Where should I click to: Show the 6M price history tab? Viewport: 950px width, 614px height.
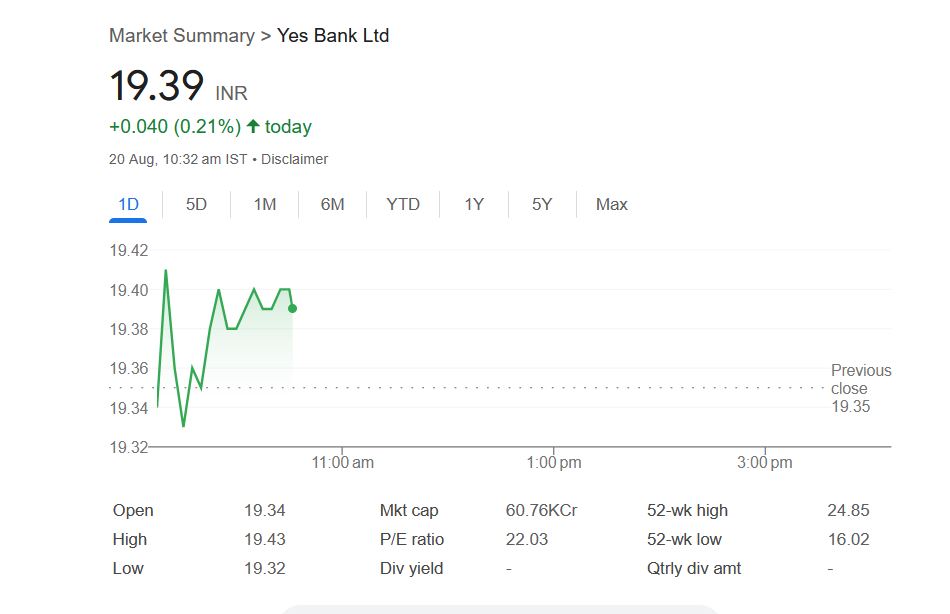[332, 205]
